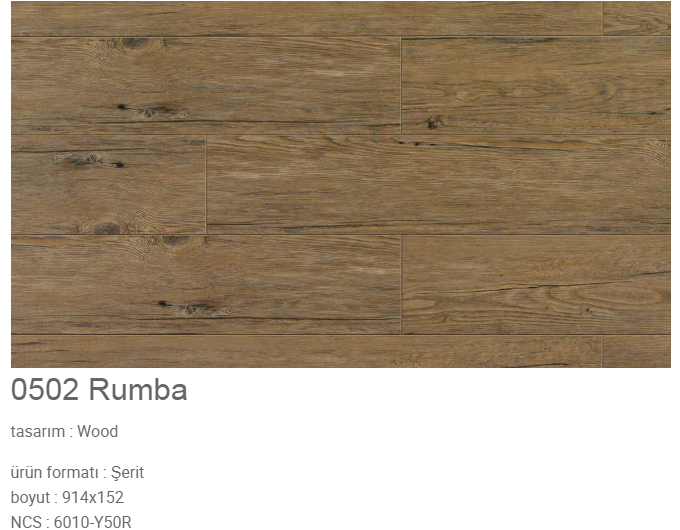Image resolution: width=680 pixels, height=530 pixels.
Task: Click the wide middle plank with light grain
Action: pos(438,185)
